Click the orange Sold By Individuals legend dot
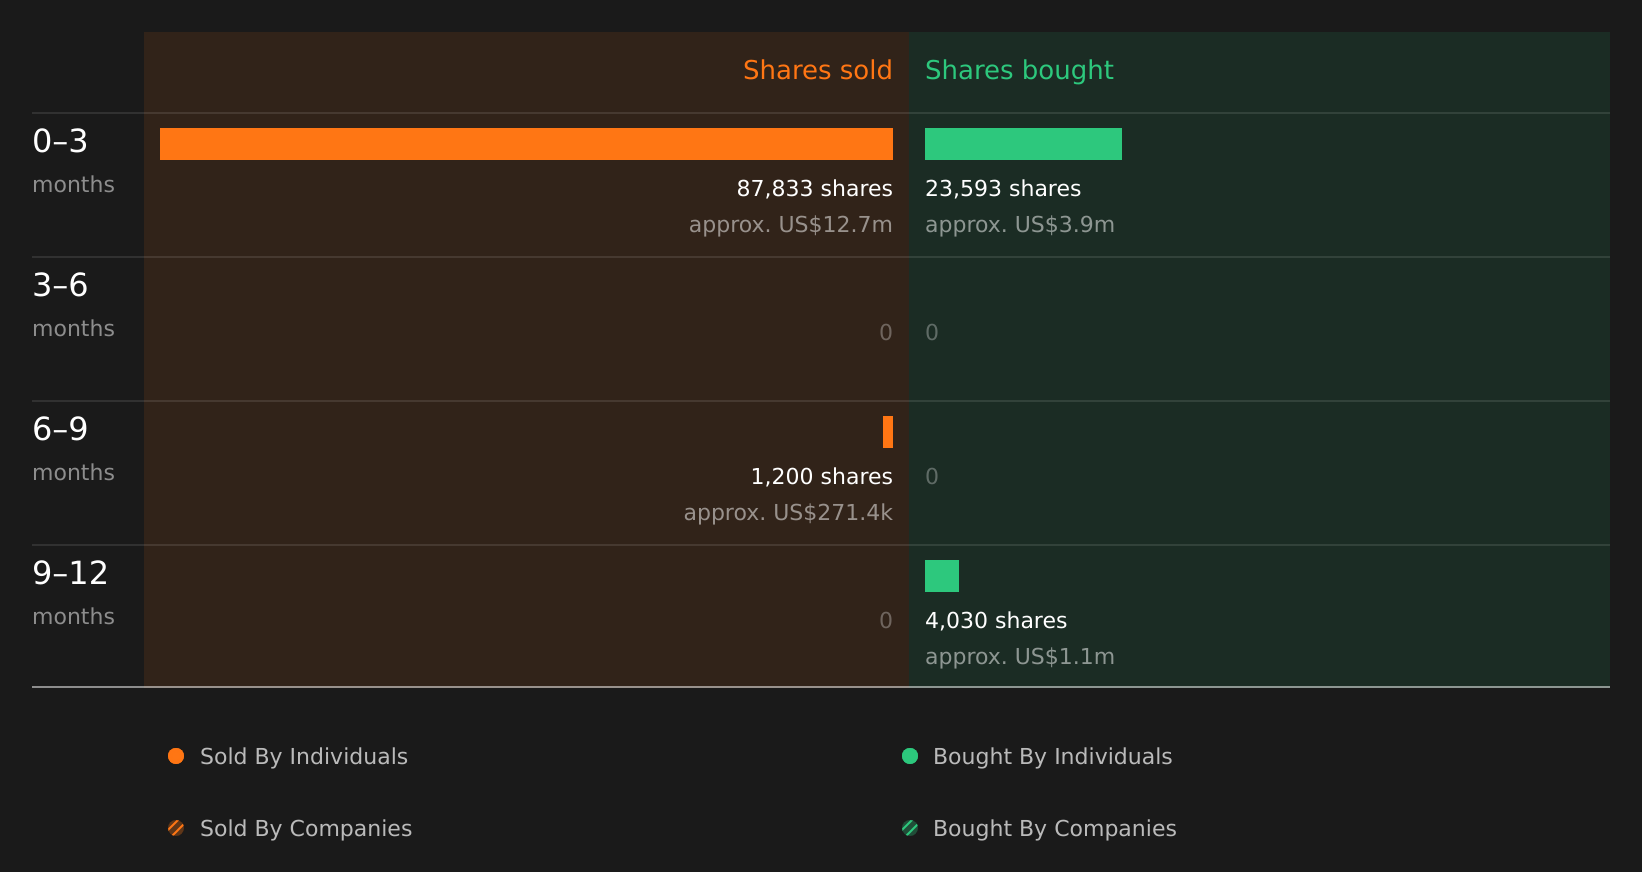Screen dimensions: 1642x872 click(x=176, y=756)
